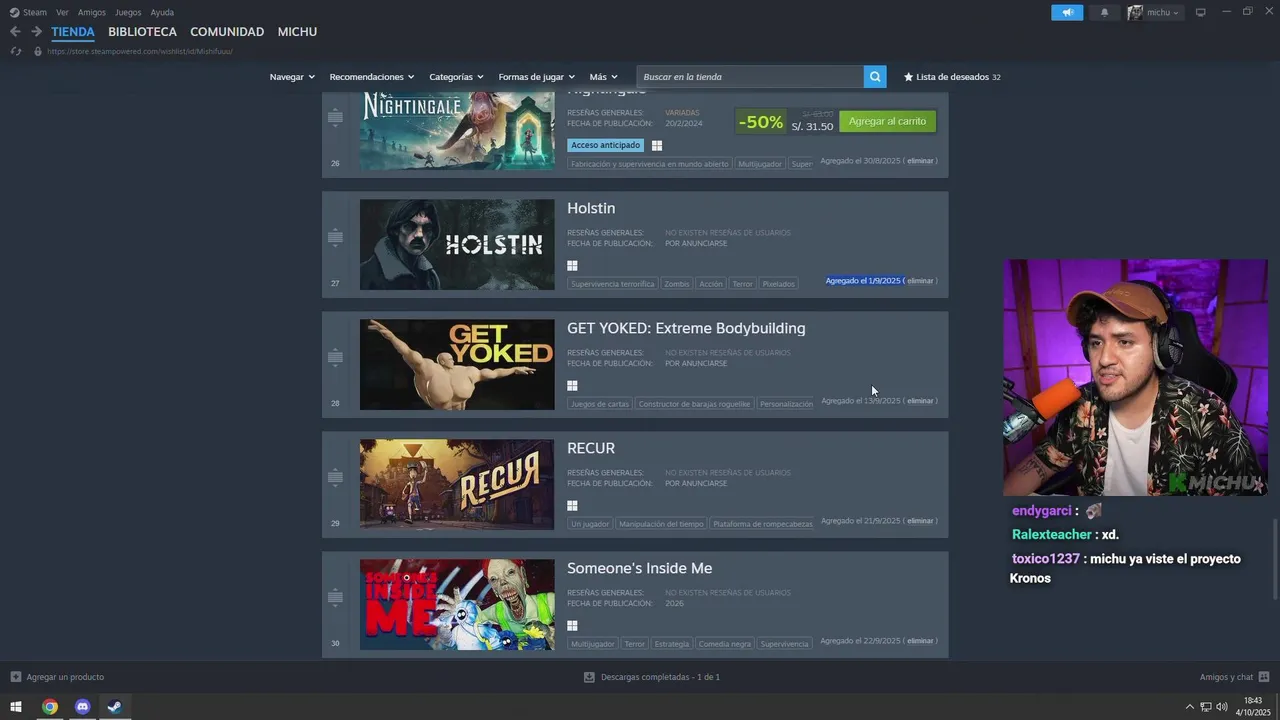Click the Juegos de cartas tag

600,404
